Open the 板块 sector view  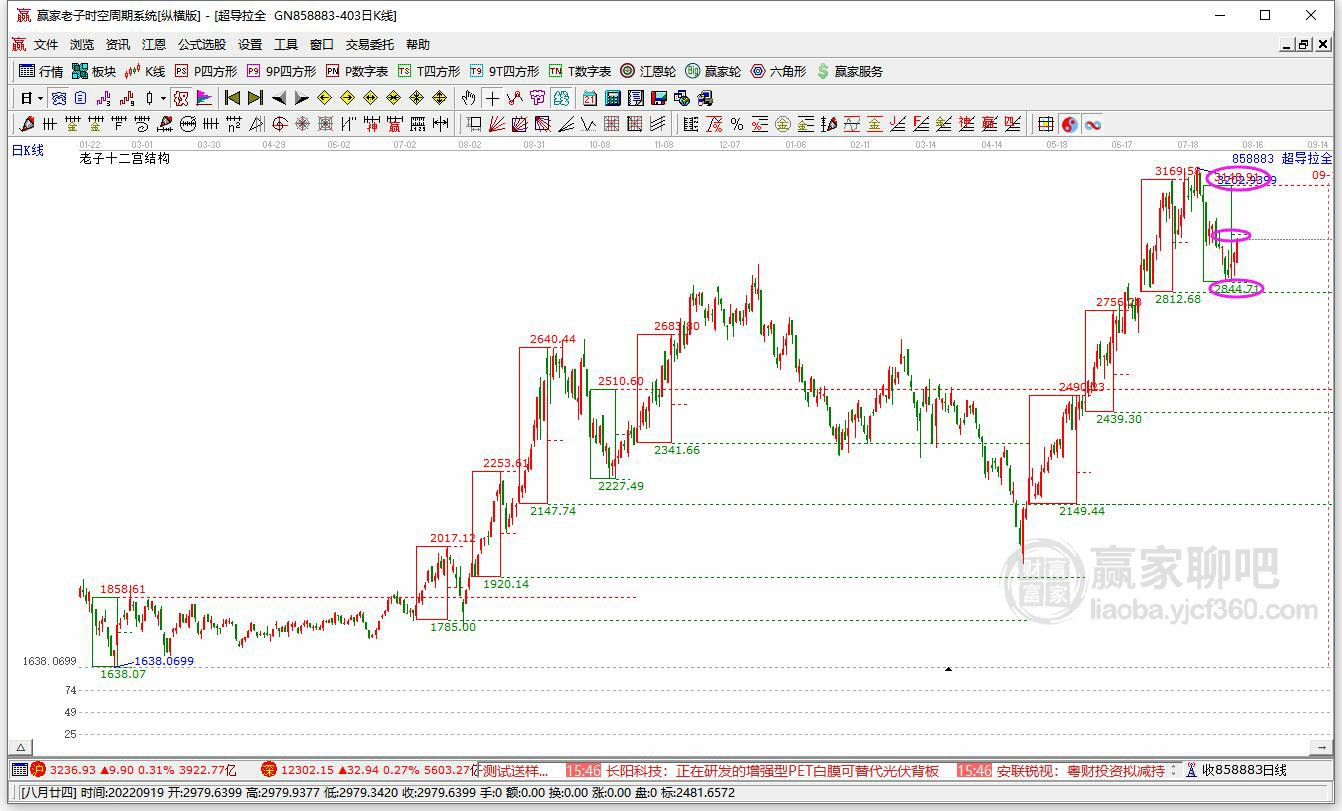coord(94,71)
